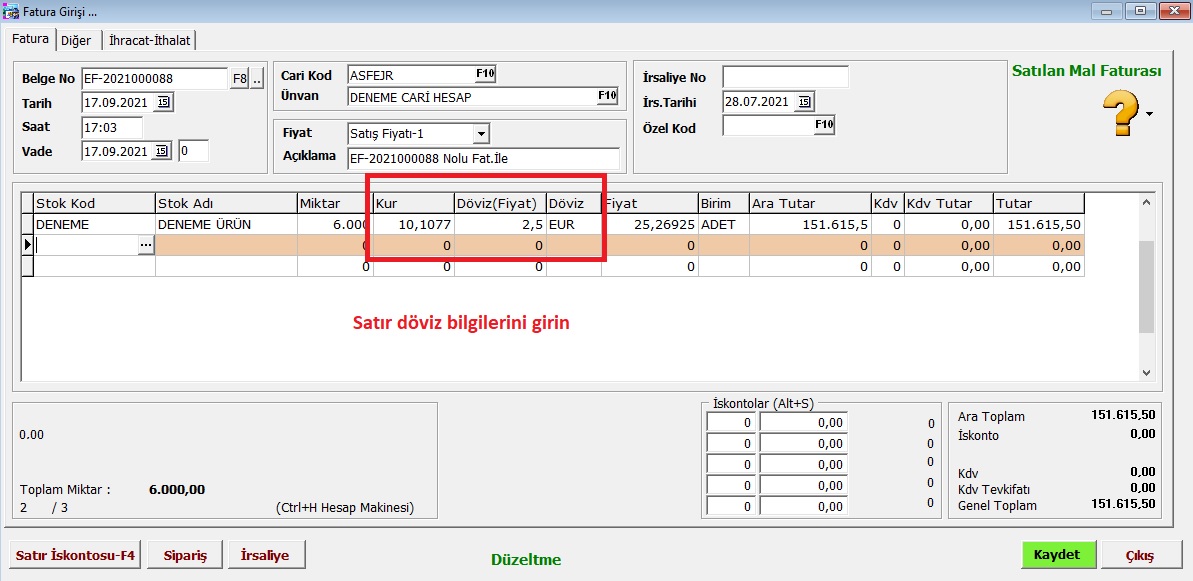Open the Stok Kod ellipsis lookup button
1193x581 pixels.
coord(146,245)
